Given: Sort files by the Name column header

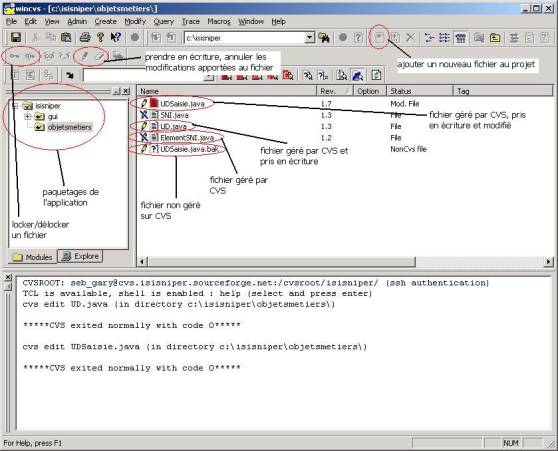Looking at the screenshot, I should click(227, 91).
